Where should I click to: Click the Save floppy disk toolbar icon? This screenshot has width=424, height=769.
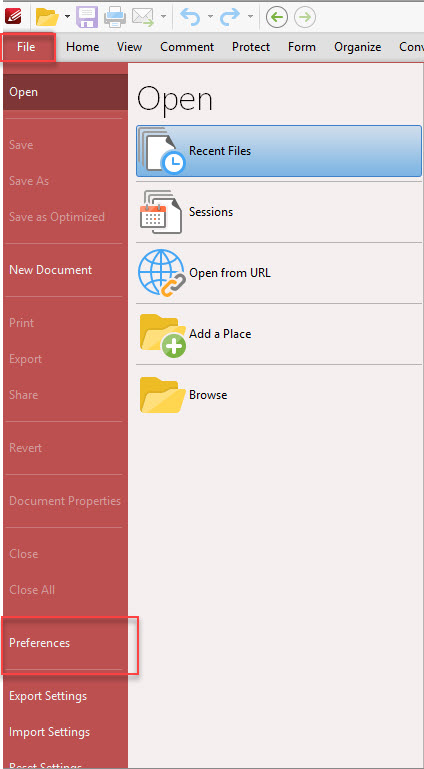(x=88, y=17)
